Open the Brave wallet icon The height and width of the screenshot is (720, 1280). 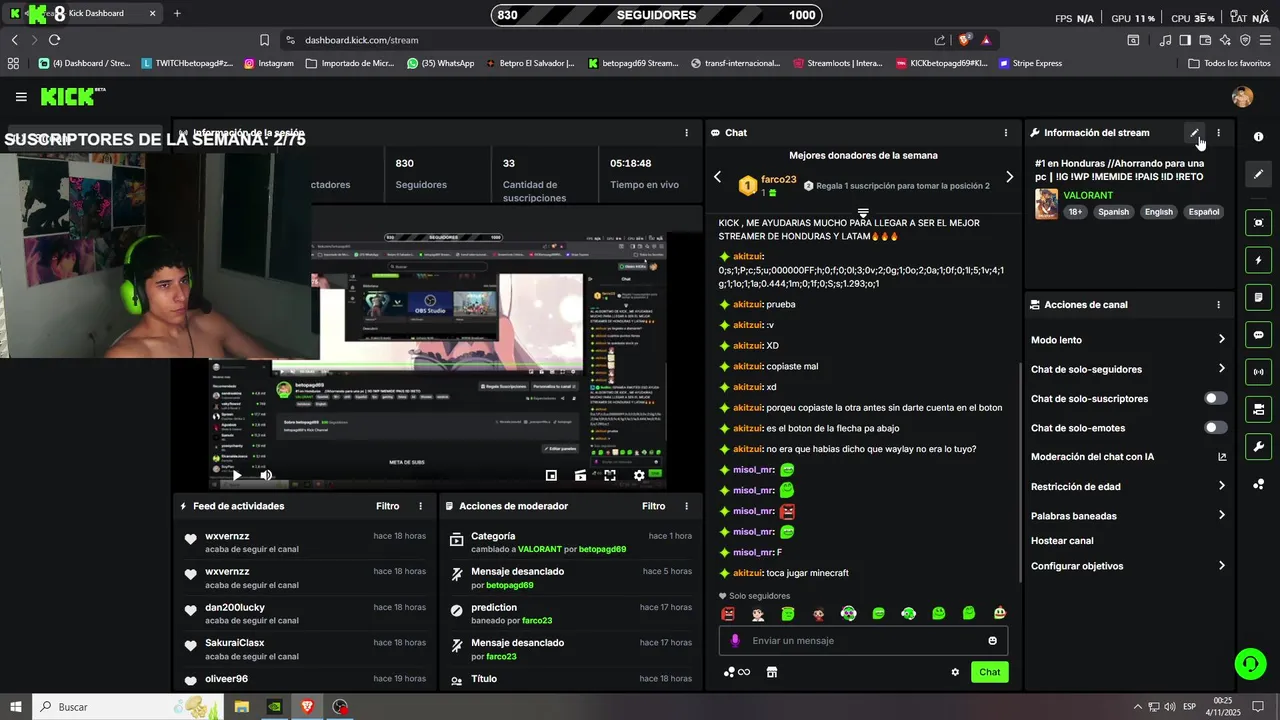(x=1205, y=40)
